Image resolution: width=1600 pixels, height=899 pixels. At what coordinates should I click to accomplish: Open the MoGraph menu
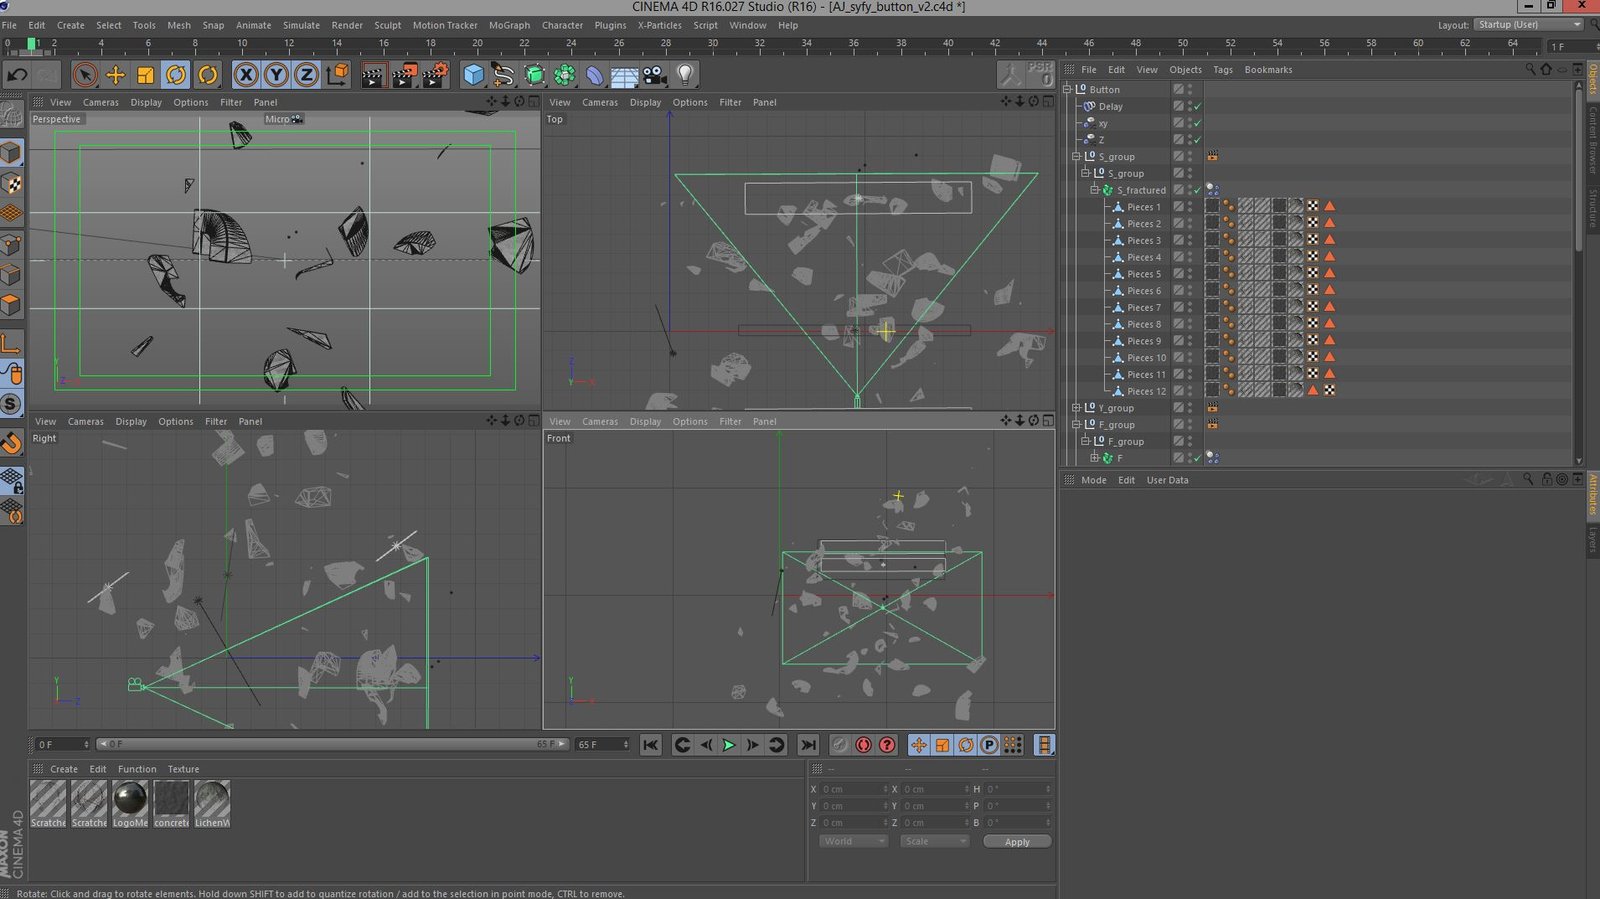click(509, 25)
